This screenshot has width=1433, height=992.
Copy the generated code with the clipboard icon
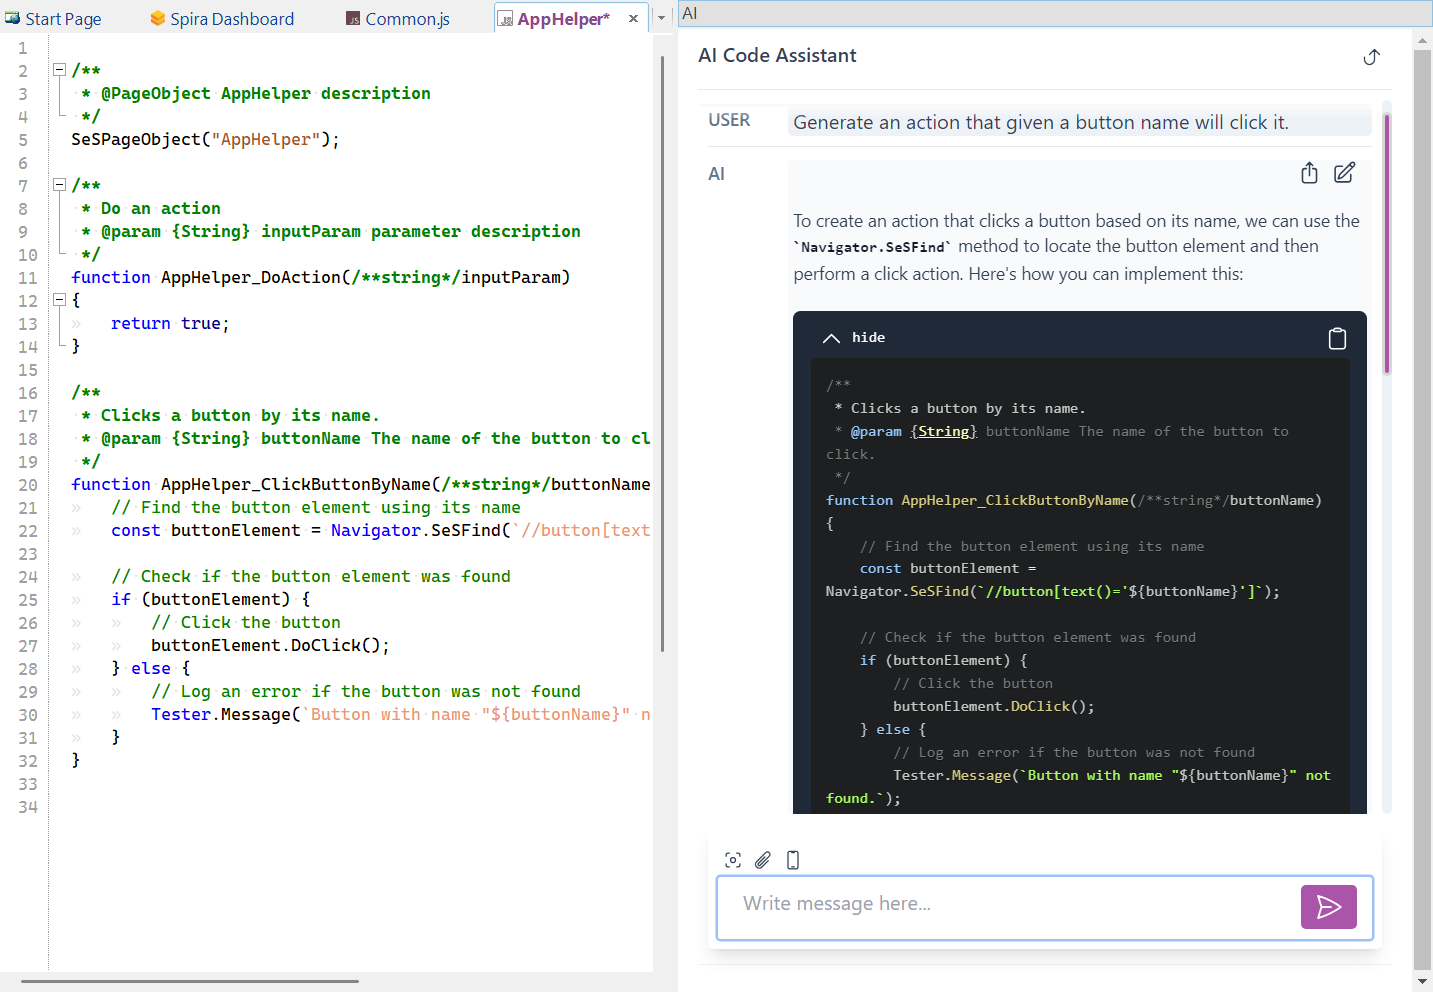(x=1337, y=338)
